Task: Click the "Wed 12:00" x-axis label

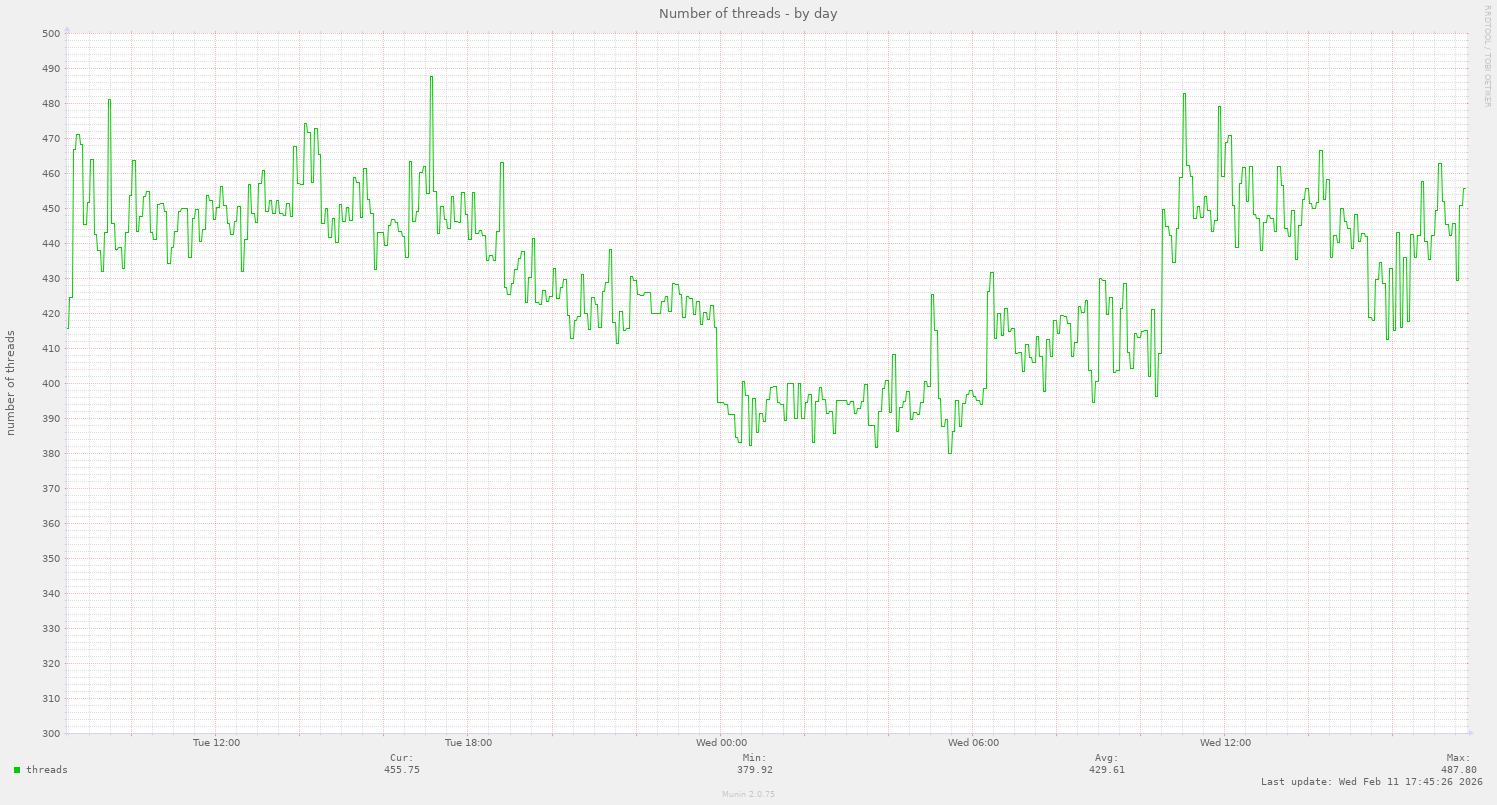Action: (x=1225, y=743)
